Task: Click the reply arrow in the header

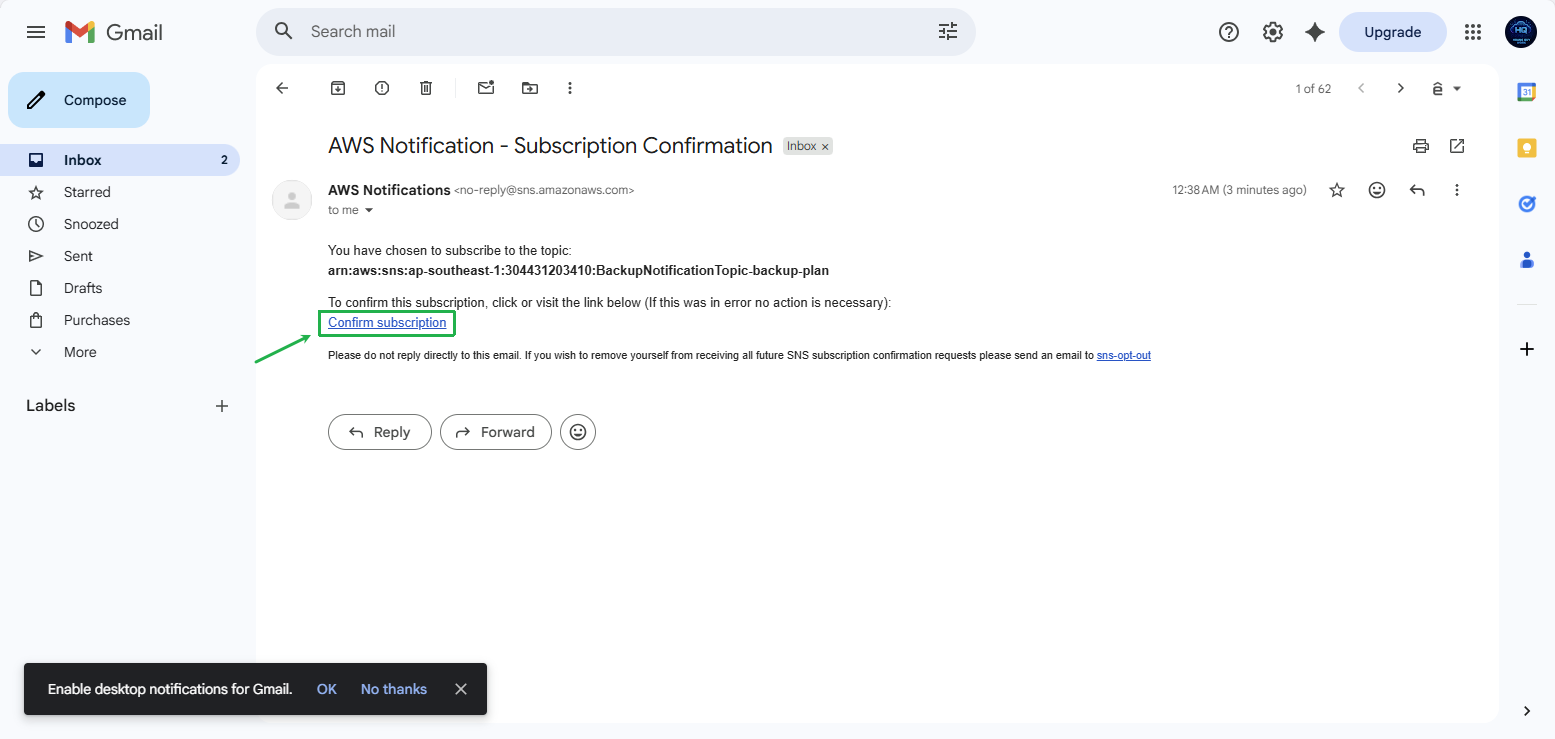Action: tap(1417, 190)
